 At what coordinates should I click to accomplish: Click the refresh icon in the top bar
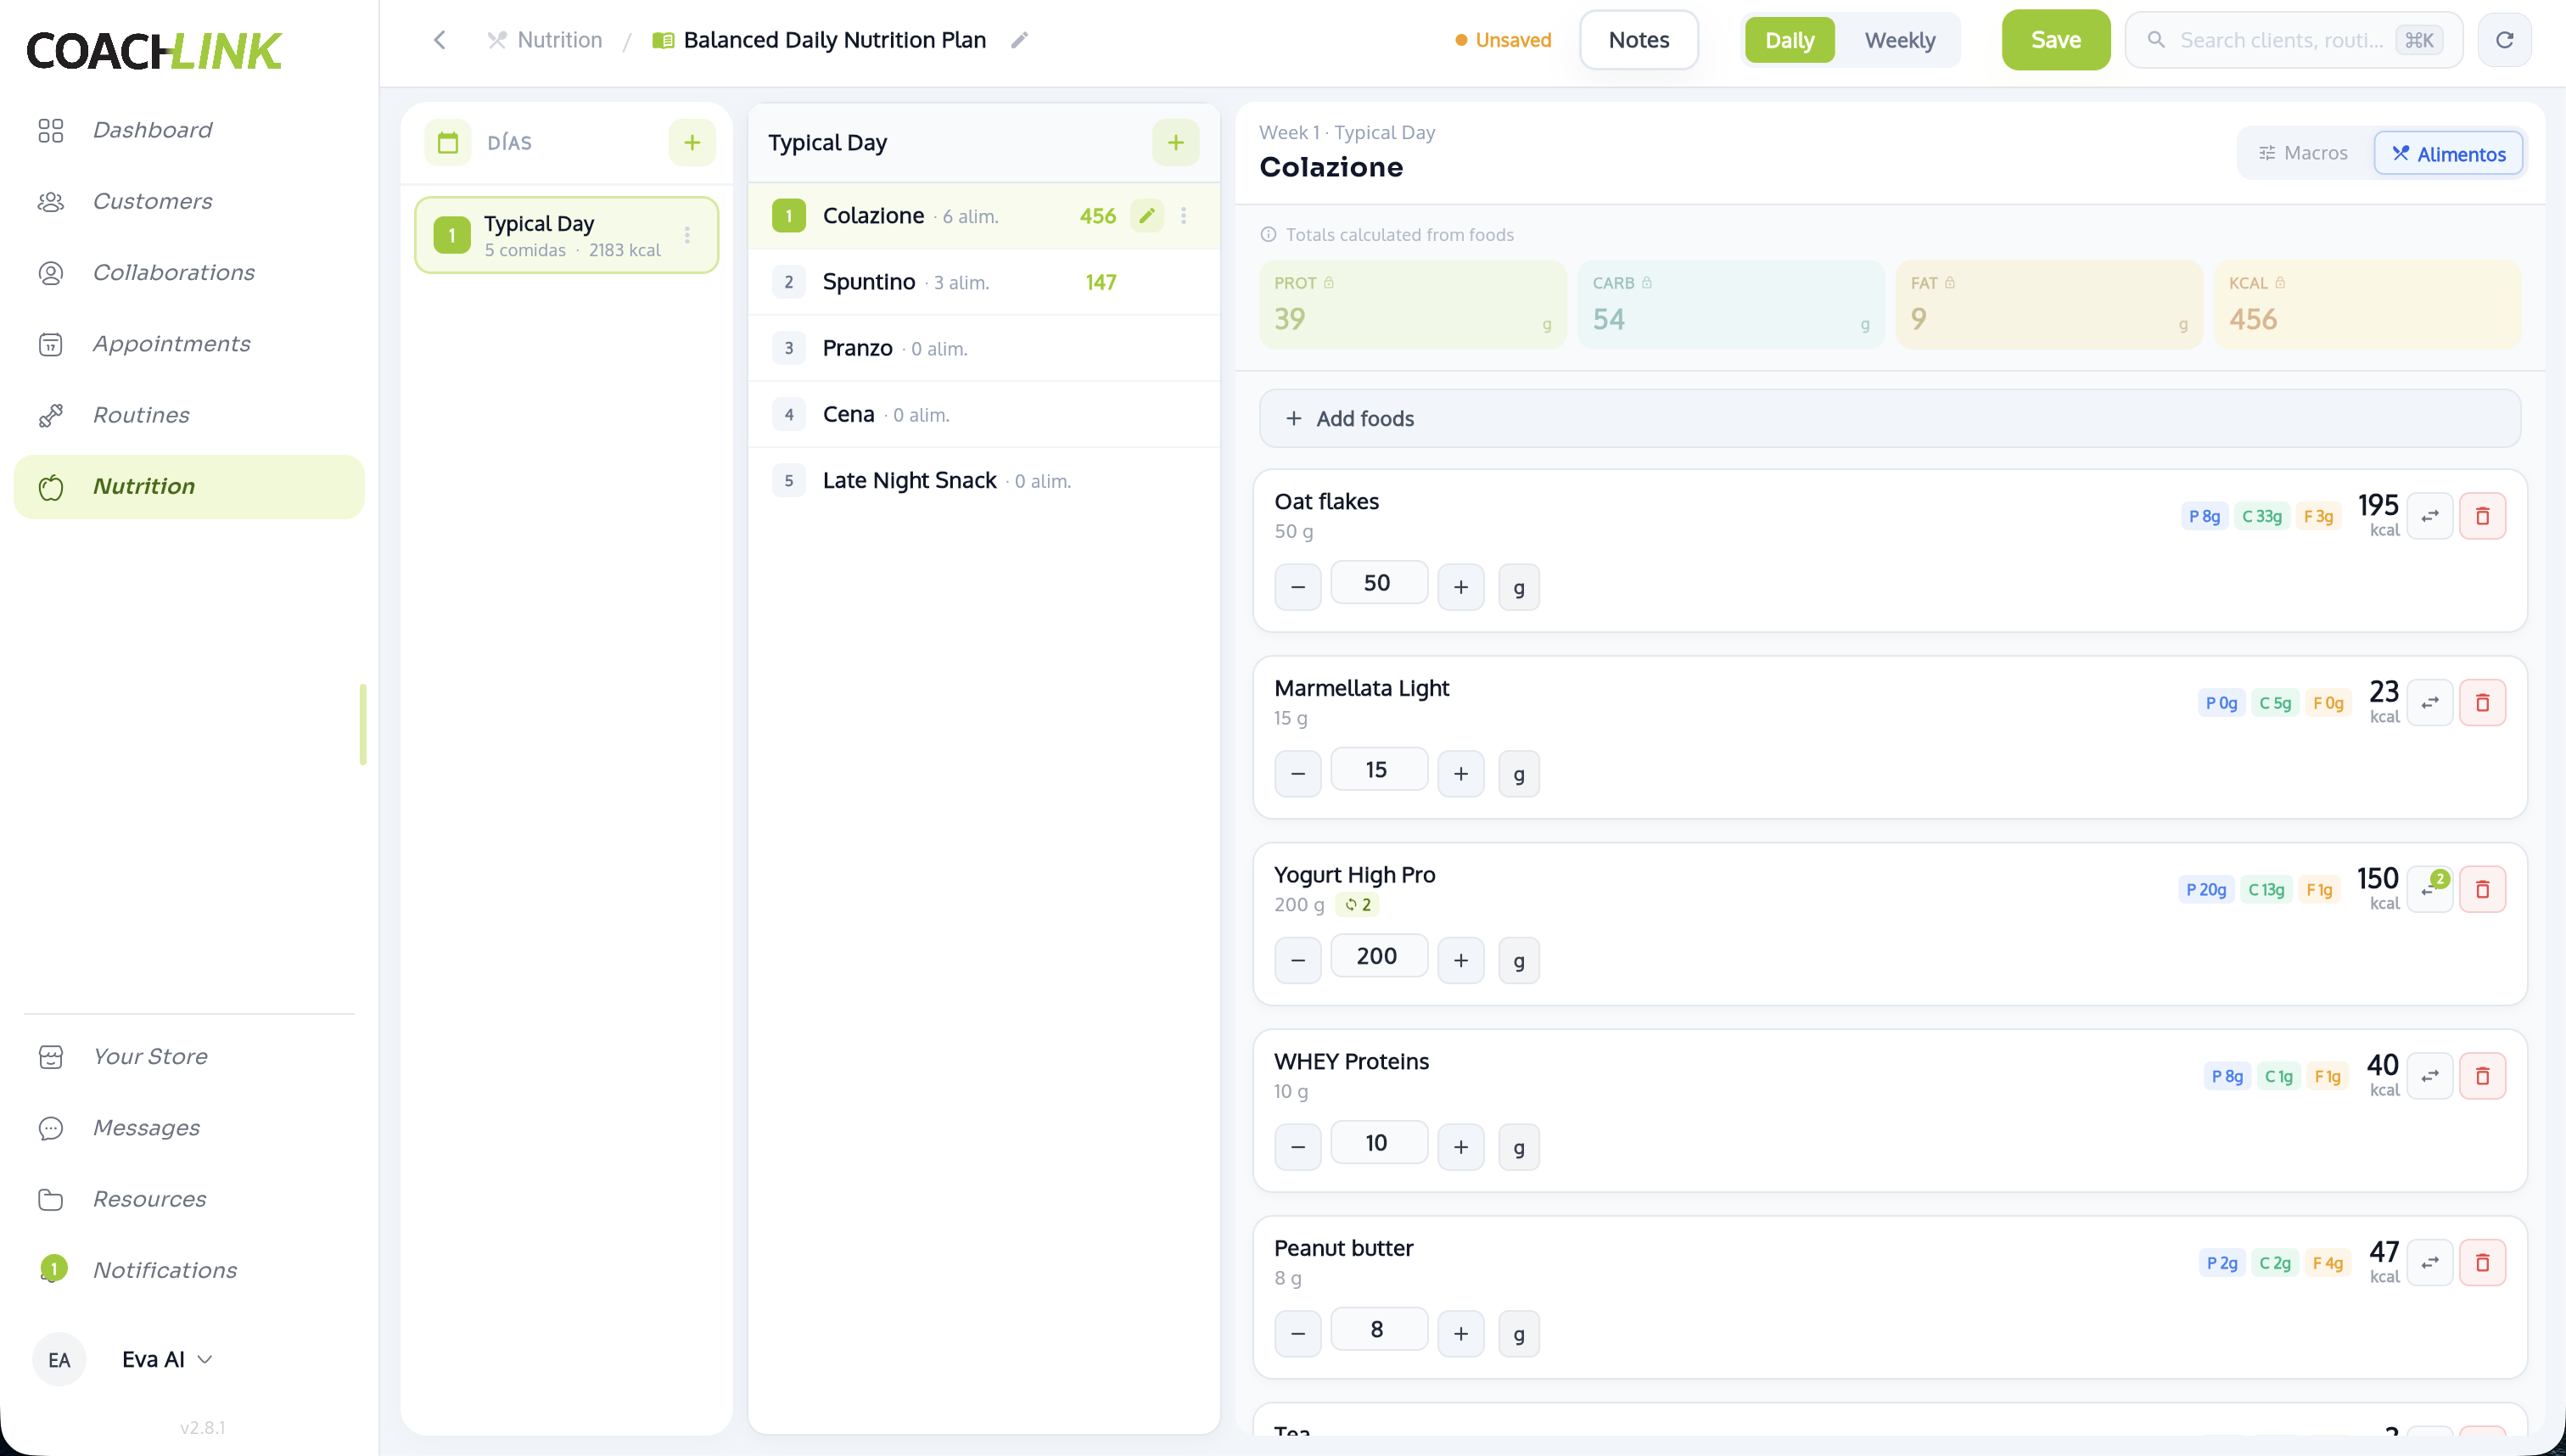[2504, 40]
